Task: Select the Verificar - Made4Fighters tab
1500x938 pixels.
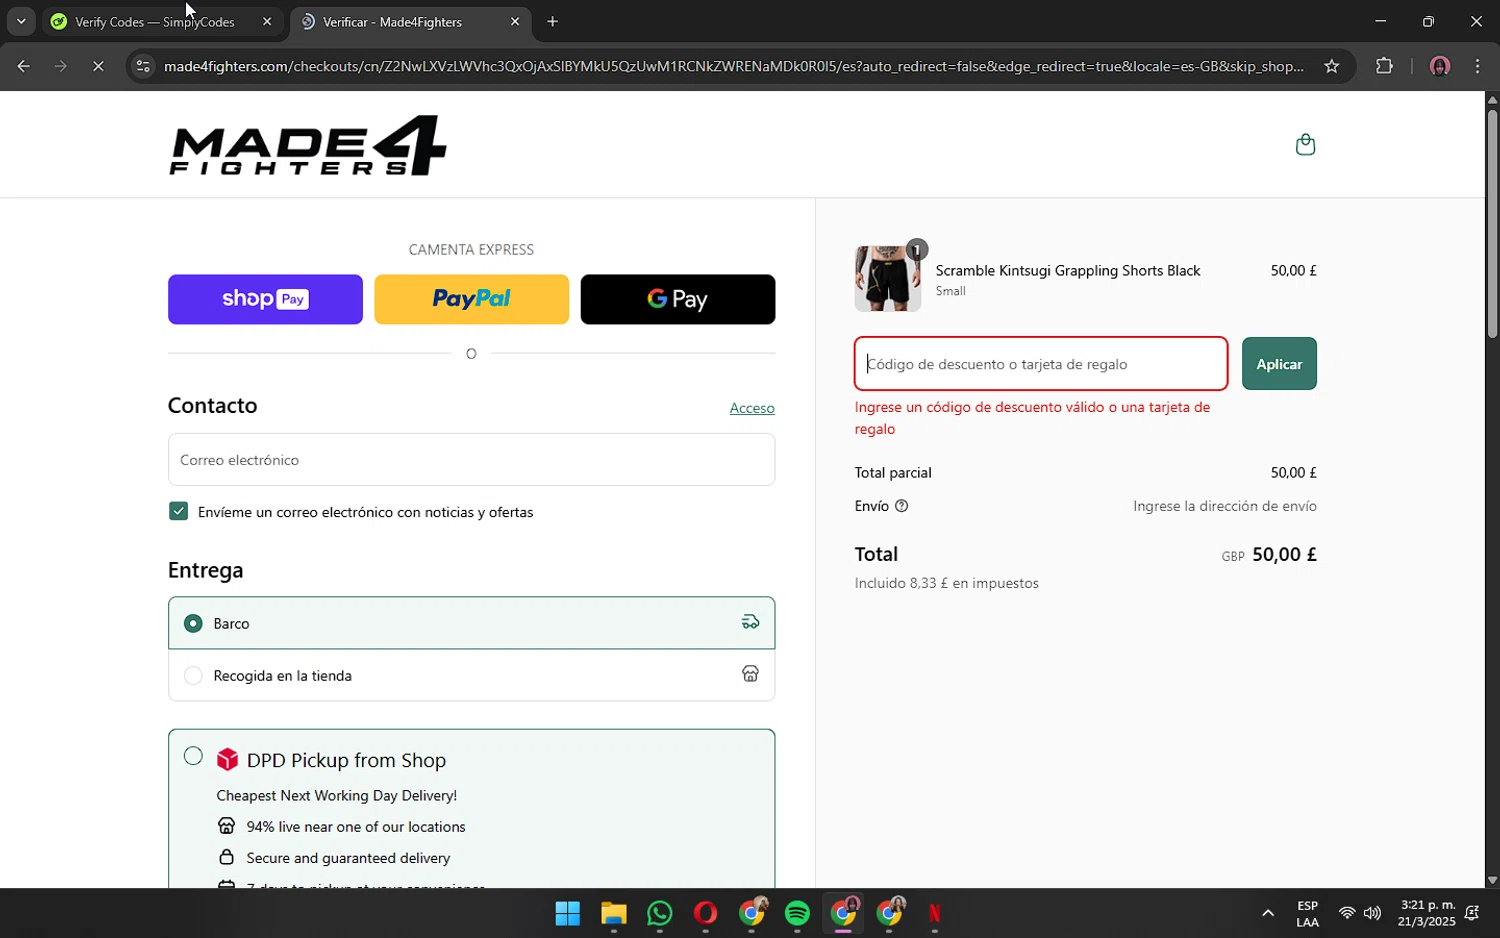Action: coord(411,21)
